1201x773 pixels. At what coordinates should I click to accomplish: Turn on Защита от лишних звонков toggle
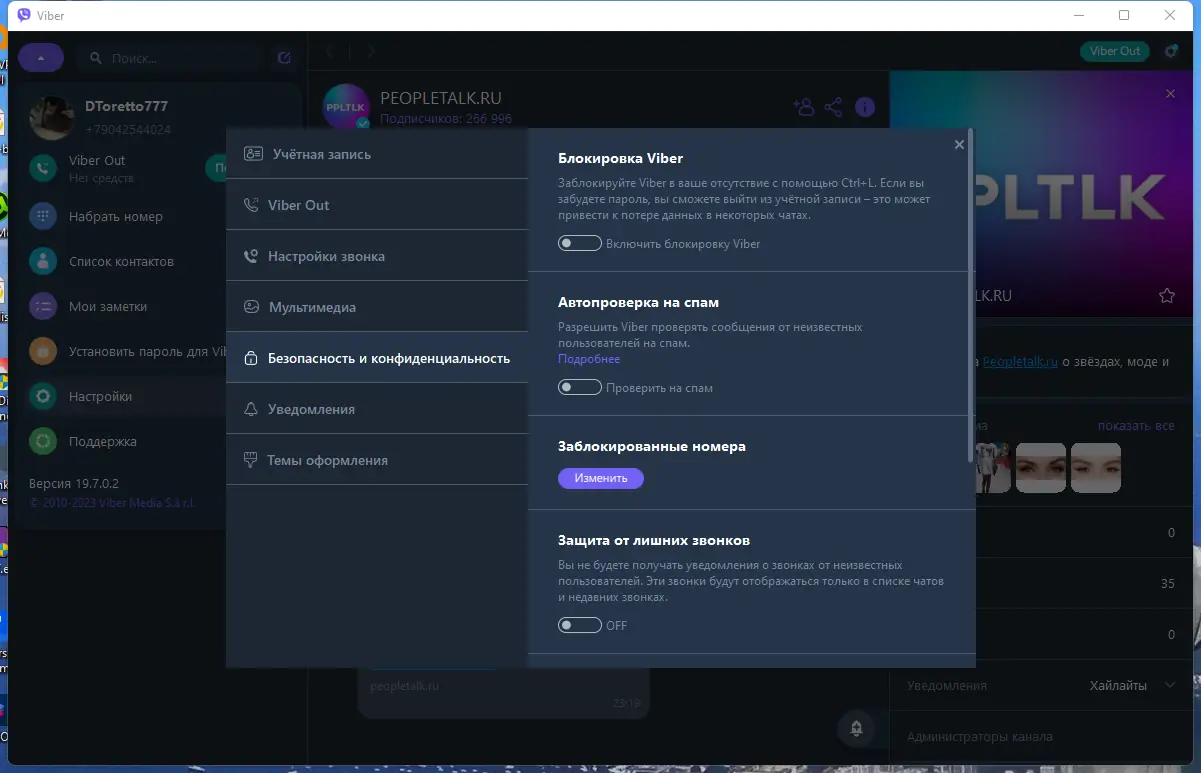coord(579,625)
